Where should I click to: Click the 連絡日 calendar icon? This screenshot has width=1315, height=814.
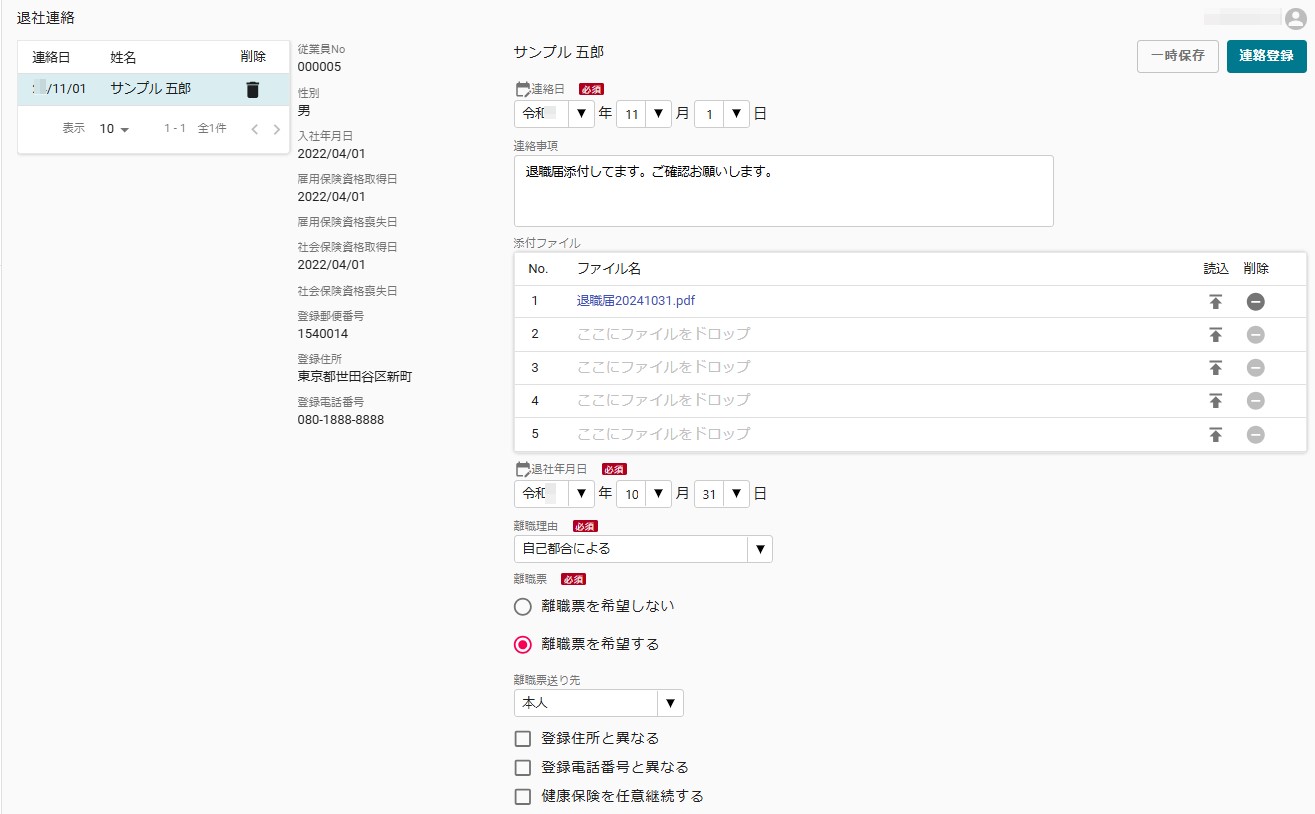pyautogui.click(x=522, y=89)
